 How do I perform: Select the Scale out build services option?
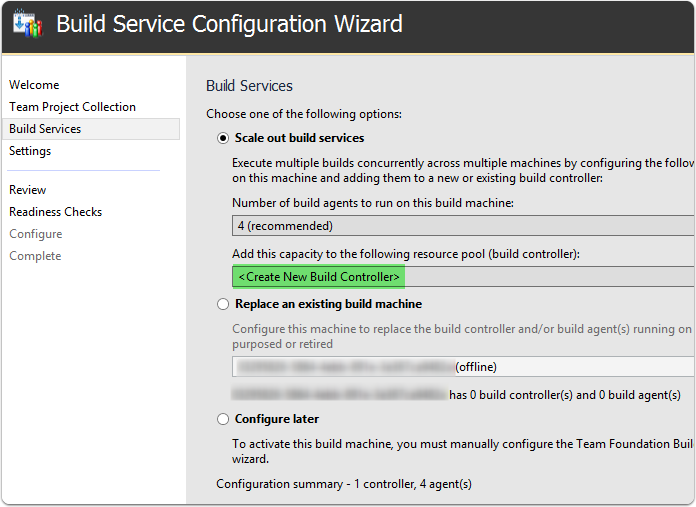click(x=223, y=138)
